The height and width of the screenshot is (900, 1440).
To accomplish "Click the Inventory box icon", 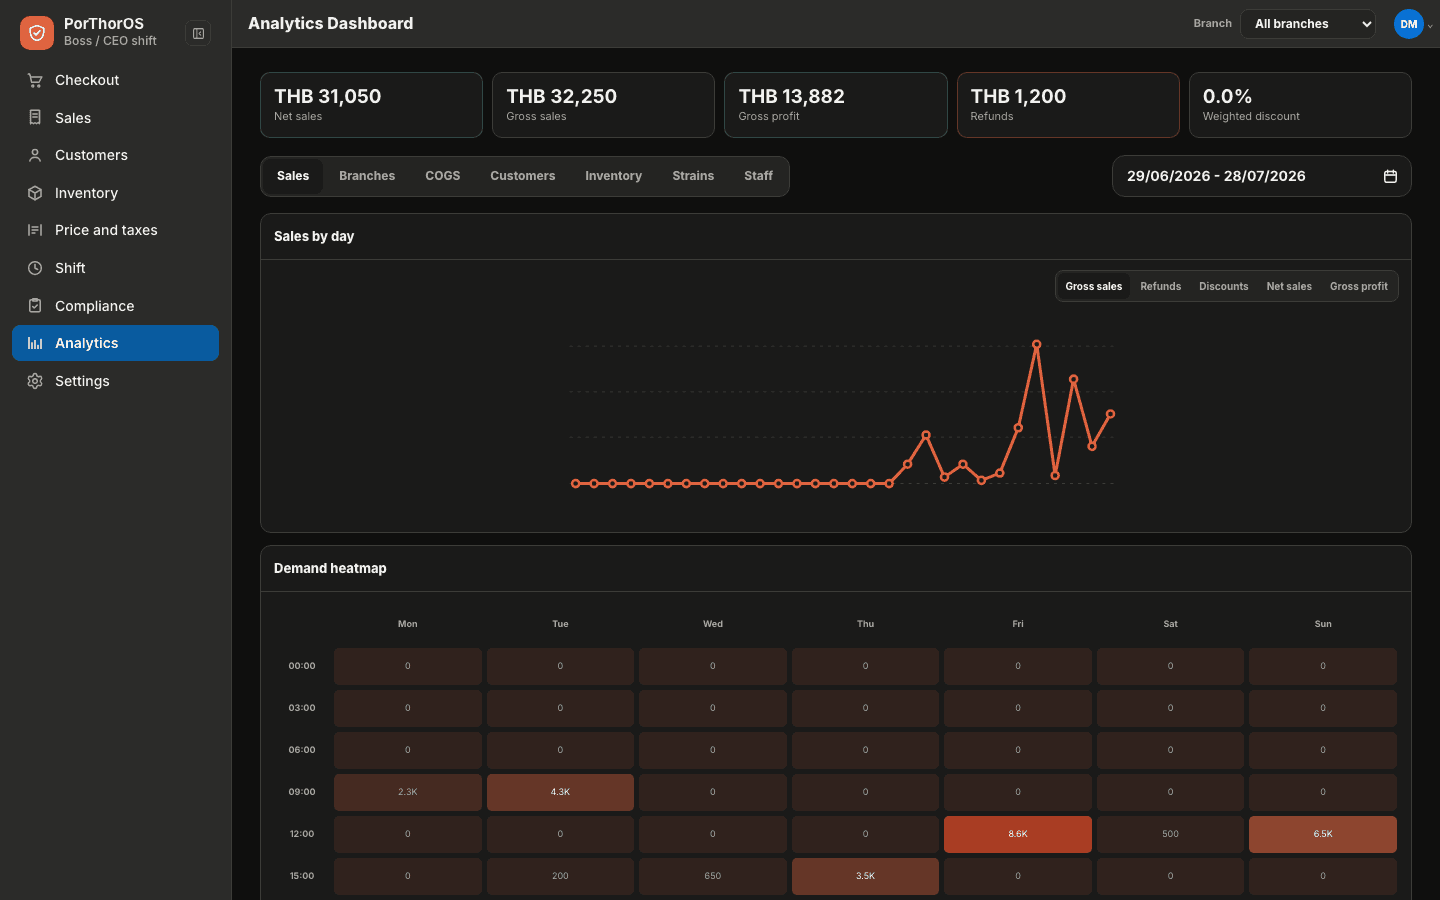I will click(35, 193).
